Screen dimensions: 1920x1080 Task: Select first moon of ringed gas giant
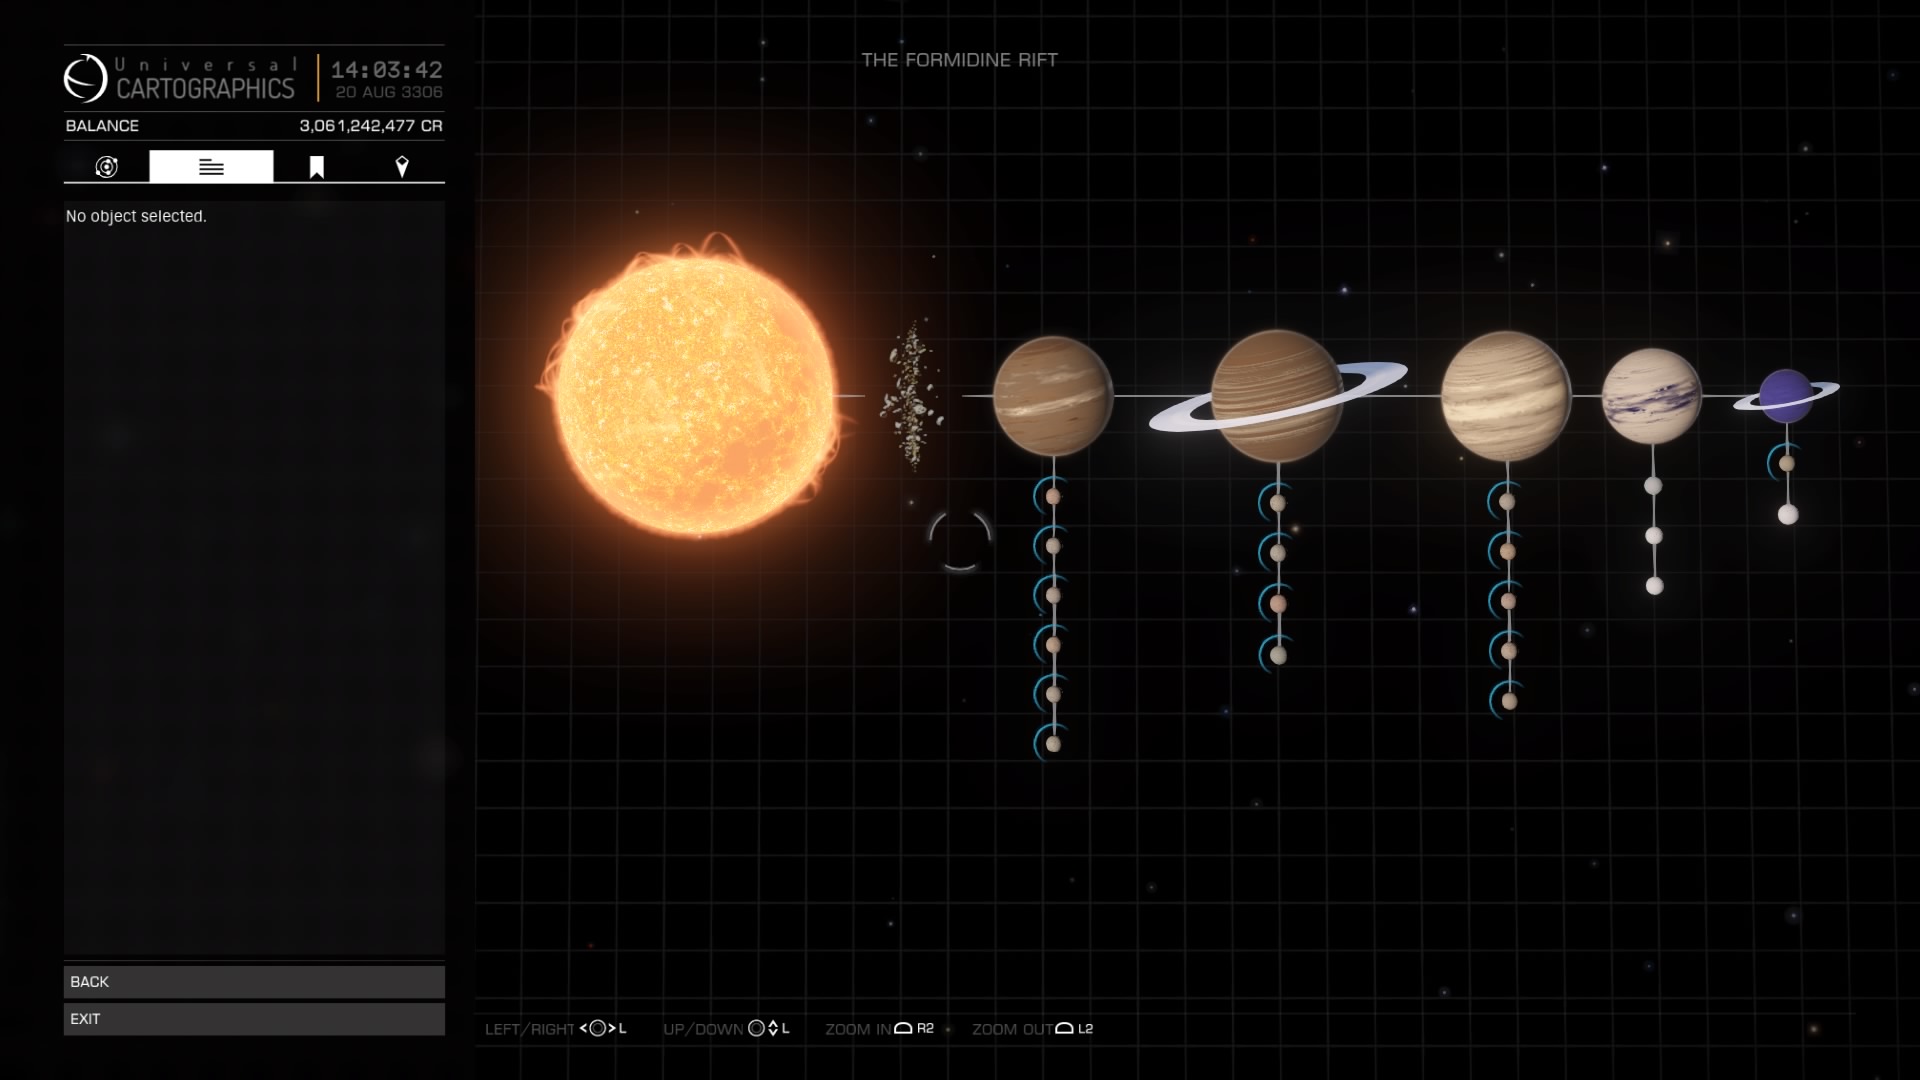(1277, 503)
